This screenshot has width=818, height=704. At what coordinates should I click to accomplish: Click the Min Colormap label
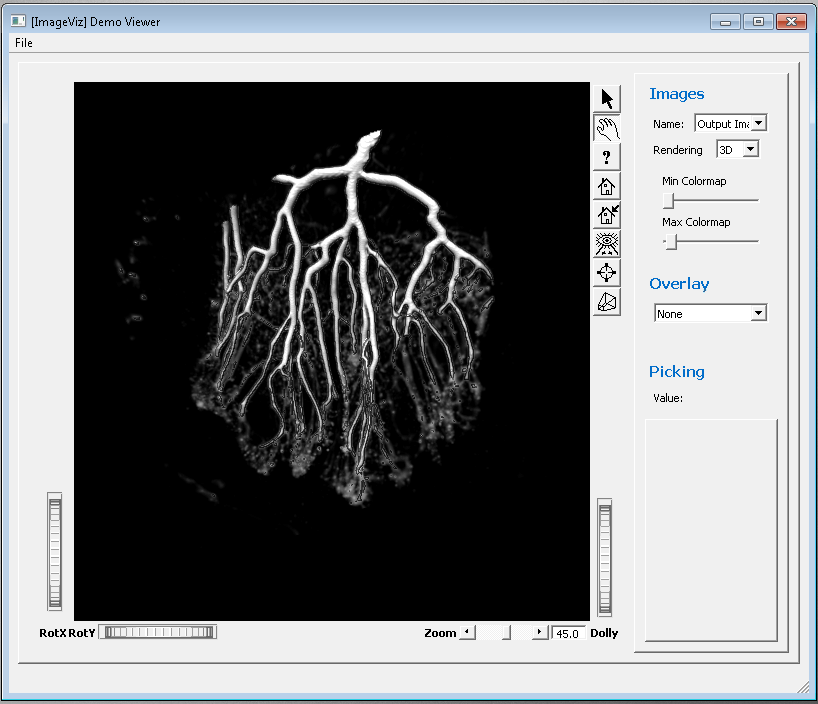coord(694,181)
